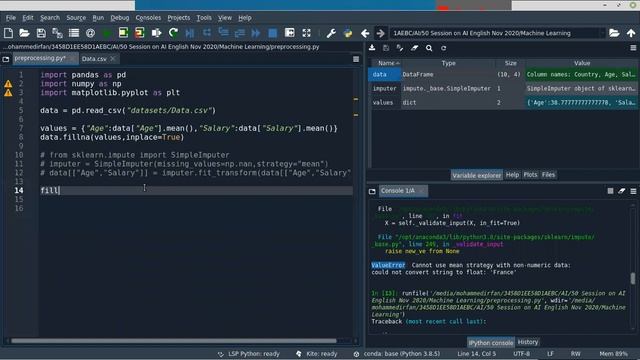Browse a working directory folder icon

tap(614, 33)
